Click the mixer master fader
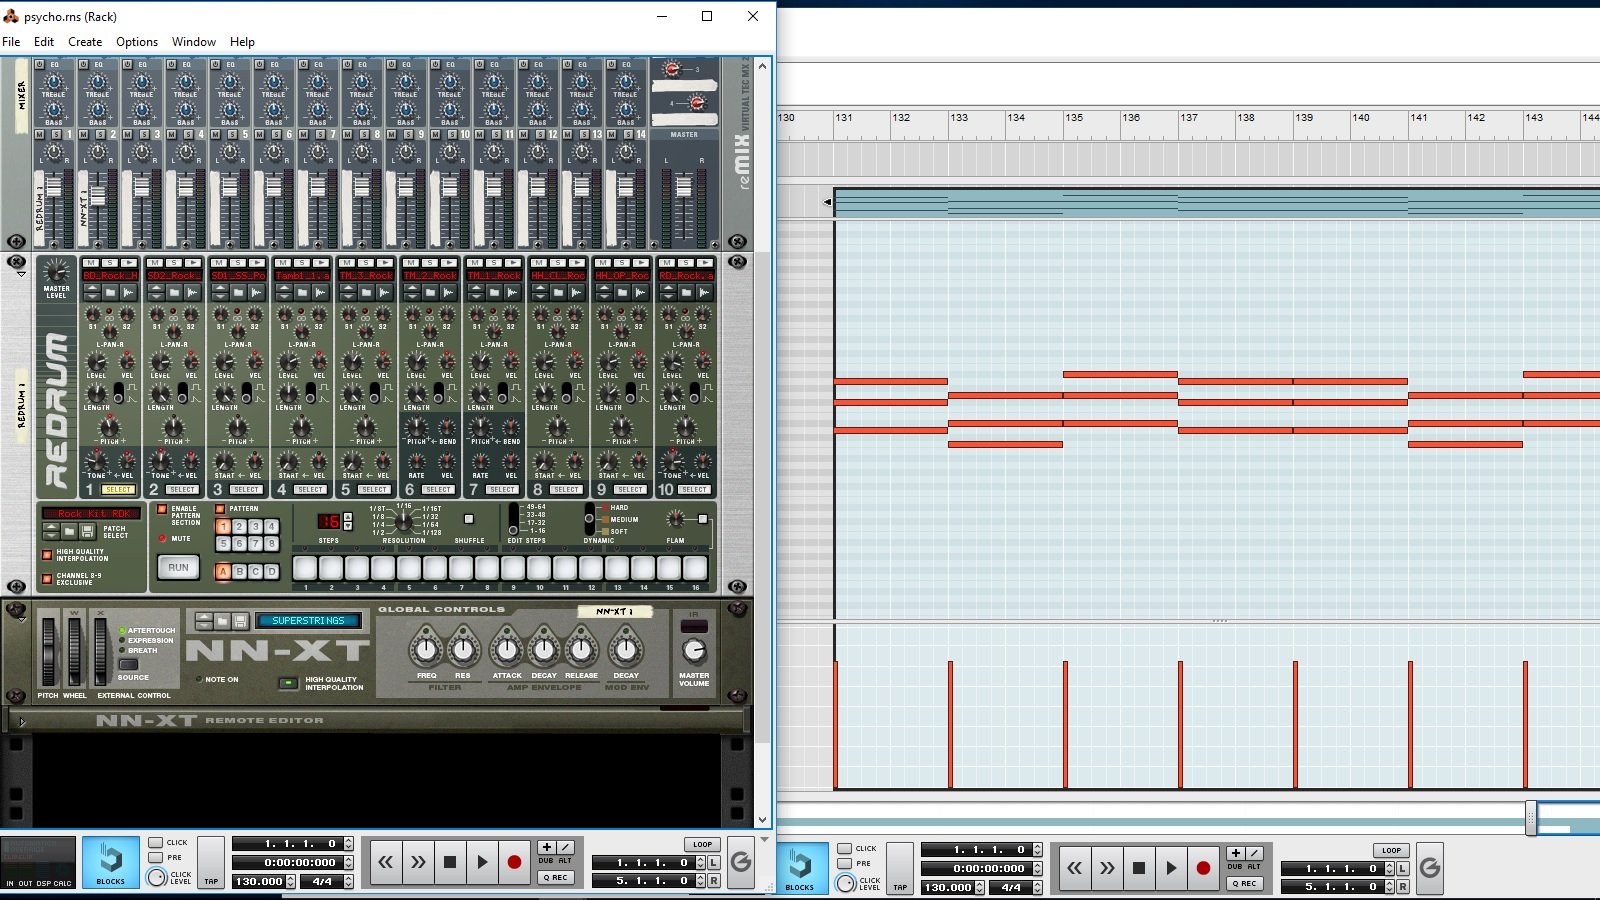Image resolution: width=1600 pixels, height=900 pixels. pos(684,187)
